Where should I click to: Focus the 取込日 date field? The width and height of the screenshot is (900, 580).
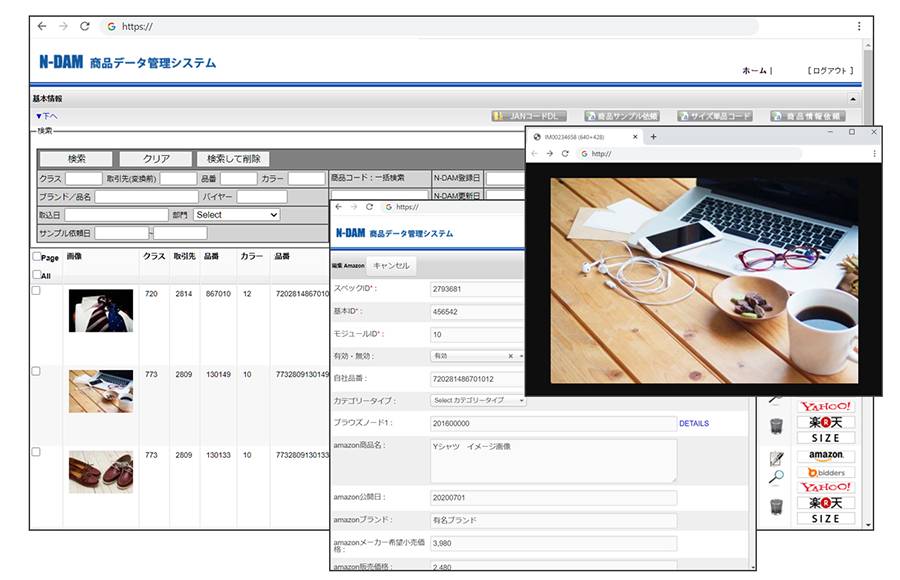[x=117, y=215]
